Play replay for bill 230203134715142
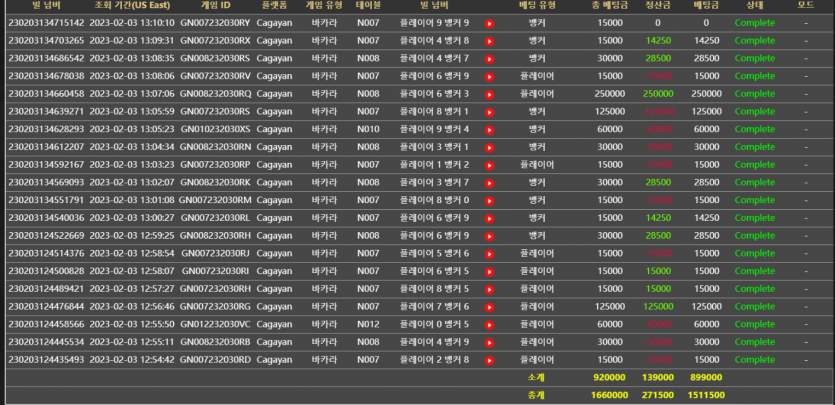This screenshot has width=835, height=405. pyautogui.click(x=489, y=23)
